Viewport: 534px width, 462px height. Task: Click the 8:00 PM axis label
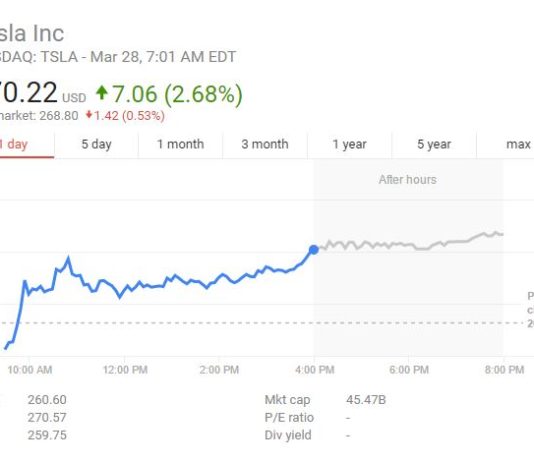(x=504, y=370)
